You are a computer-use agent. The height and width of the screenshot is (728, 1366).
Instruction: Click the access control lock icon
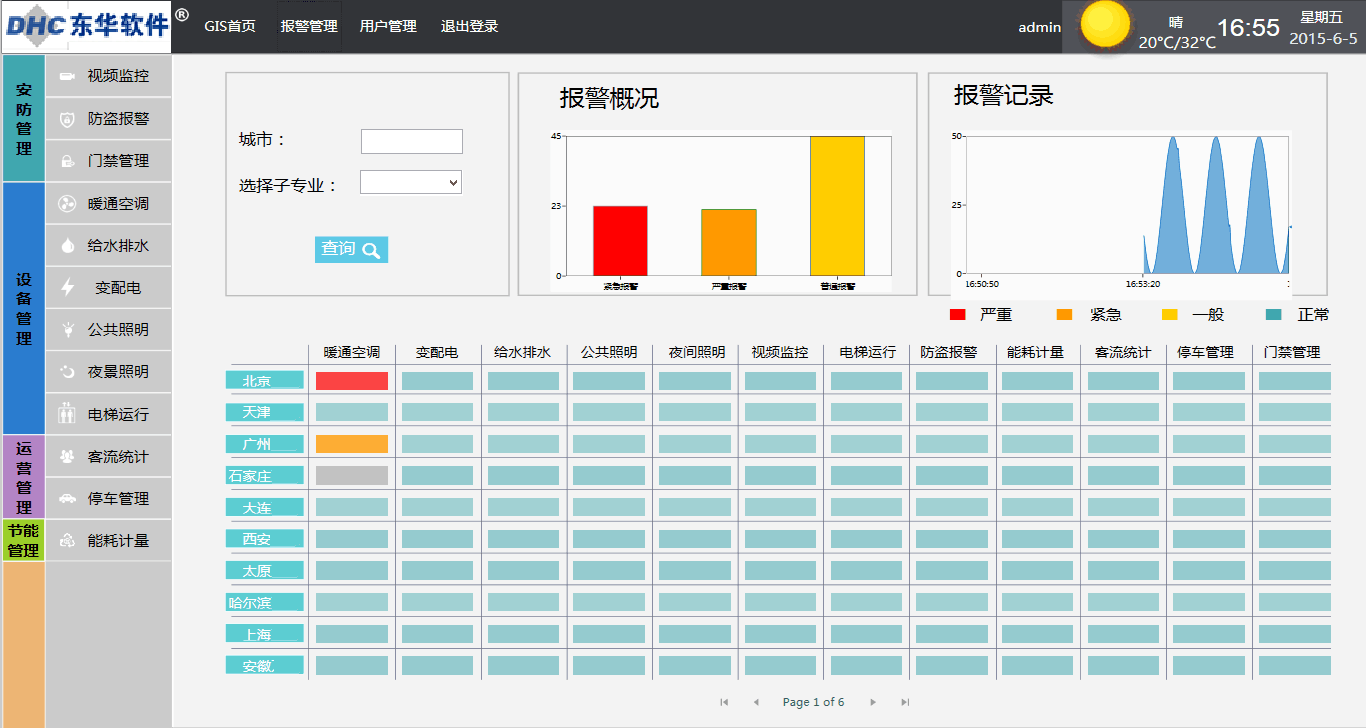click(x=67, y=161)
